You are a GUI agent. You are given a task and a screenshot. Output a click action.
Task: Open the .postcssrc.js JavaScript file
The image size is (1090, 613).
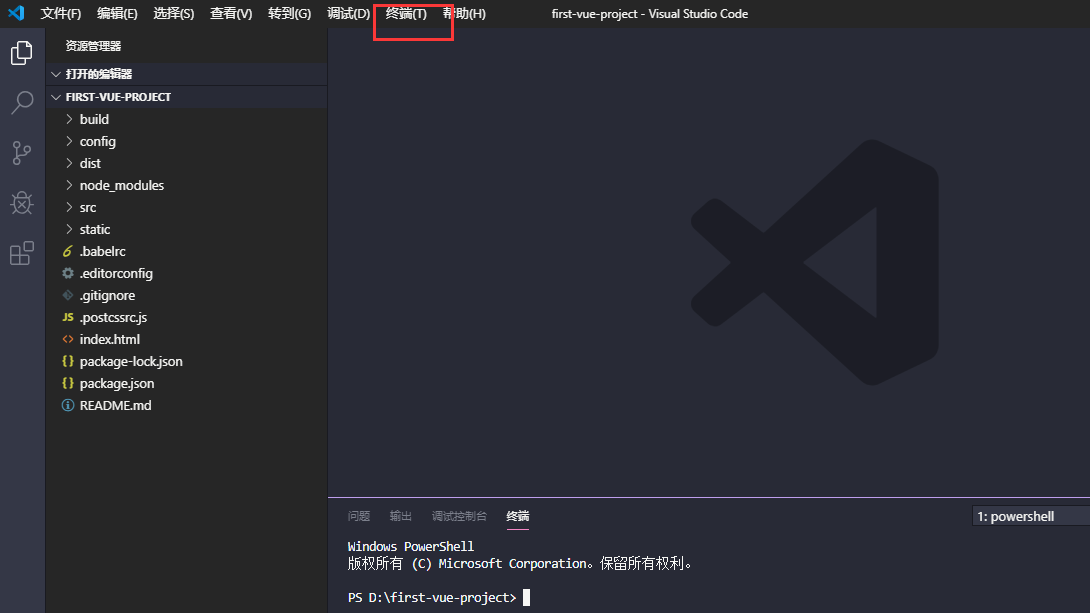click(x=67, y=317)
